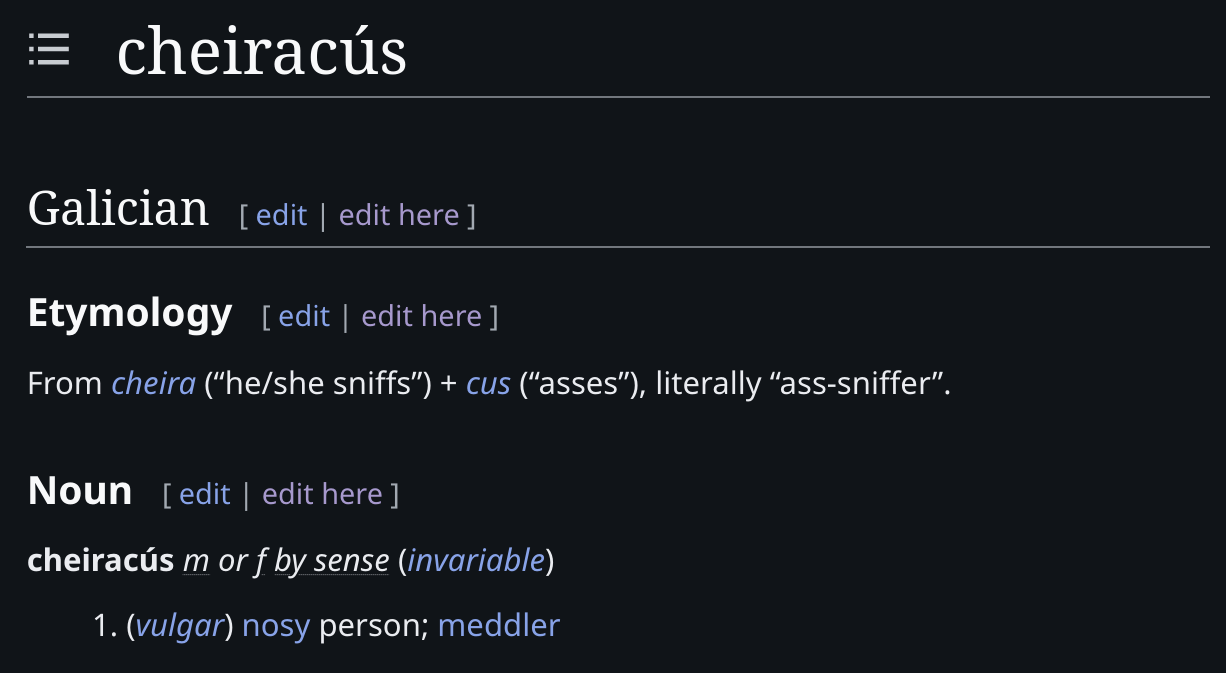Click the 'edit' link beside Galician

tap(282, 215)
